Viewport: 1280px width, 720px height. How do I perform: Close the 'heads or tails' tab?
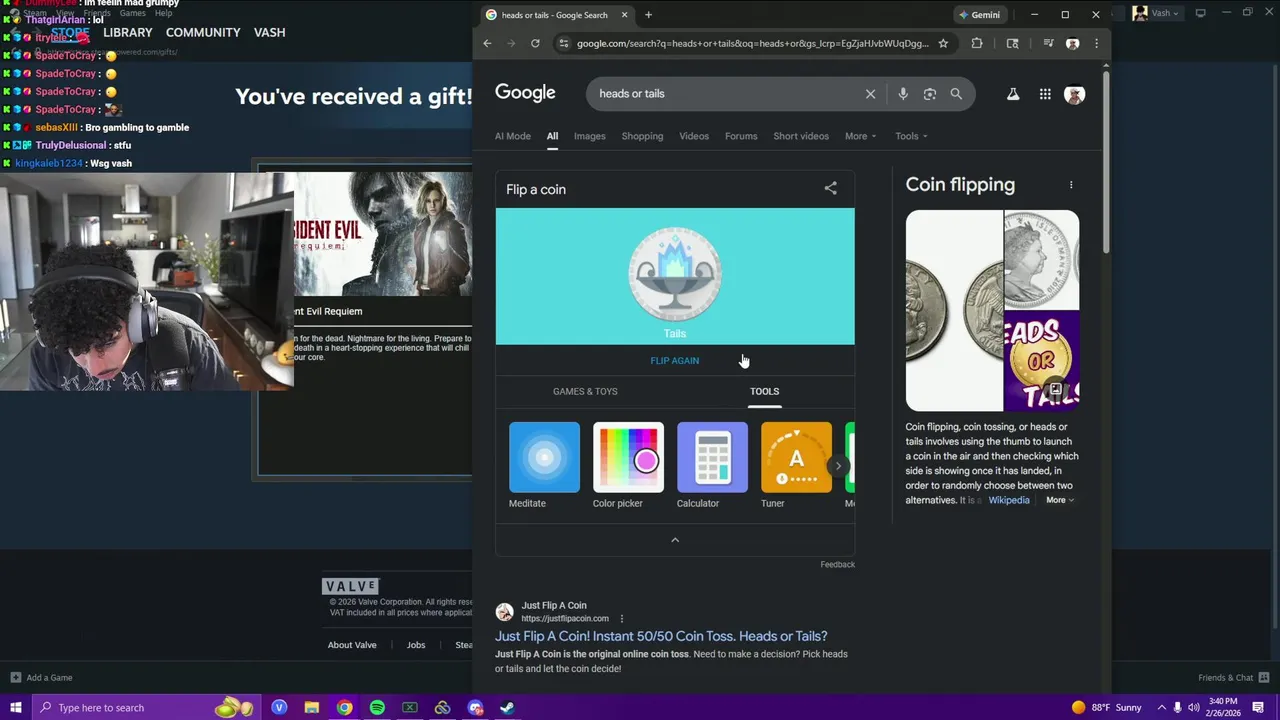coord(624,15)
